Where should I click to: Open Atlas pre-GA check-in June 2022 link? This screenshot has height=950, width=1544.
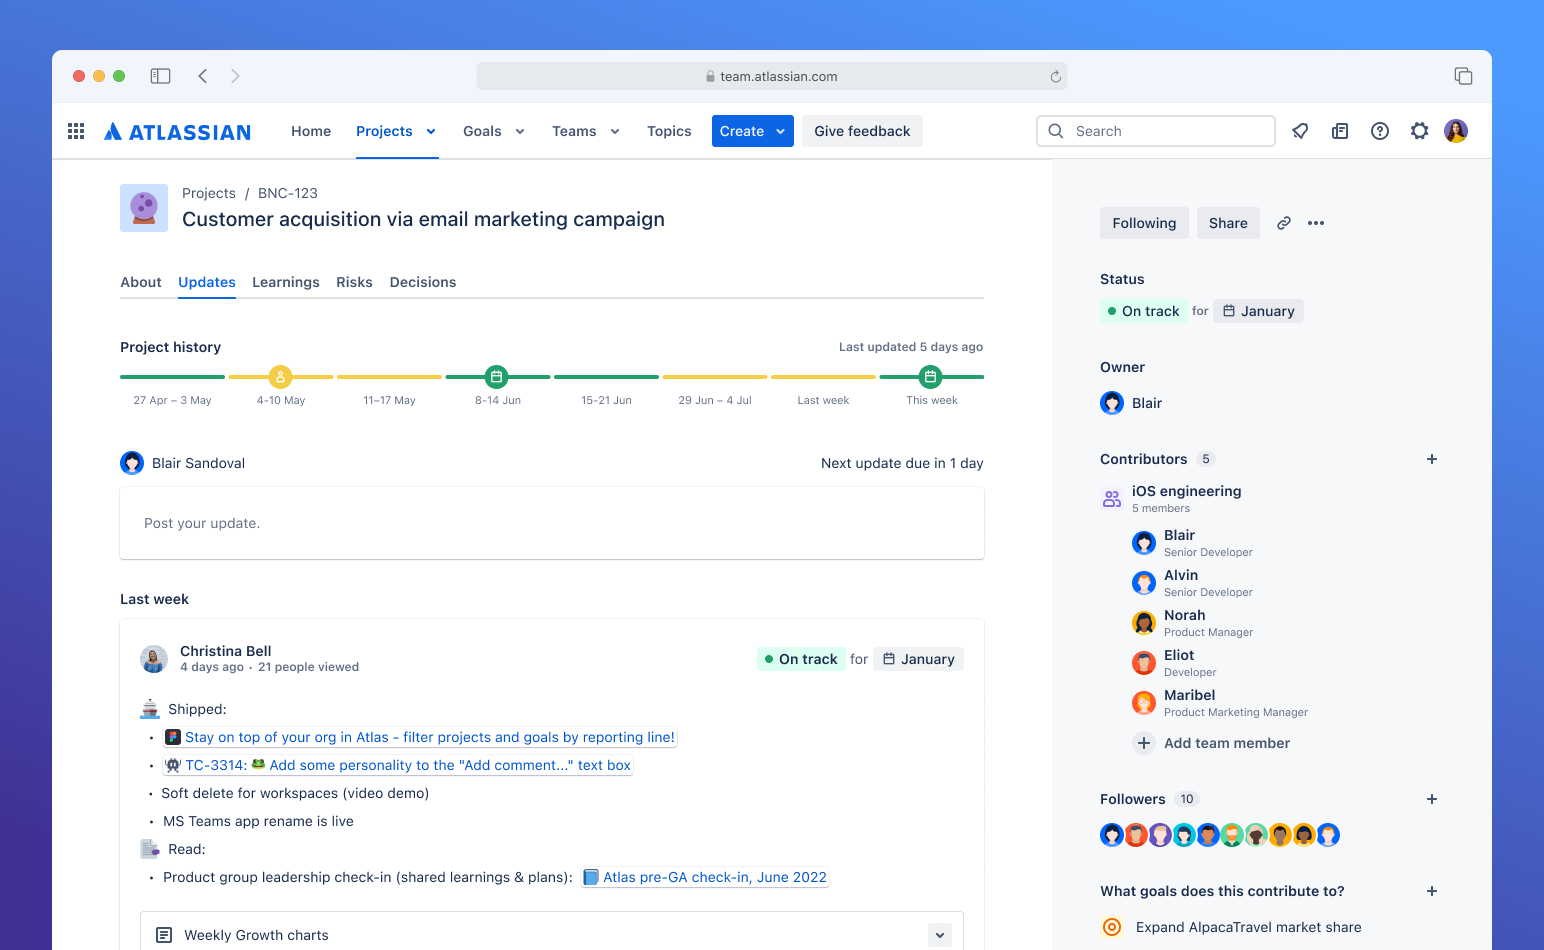pos(705,877)
